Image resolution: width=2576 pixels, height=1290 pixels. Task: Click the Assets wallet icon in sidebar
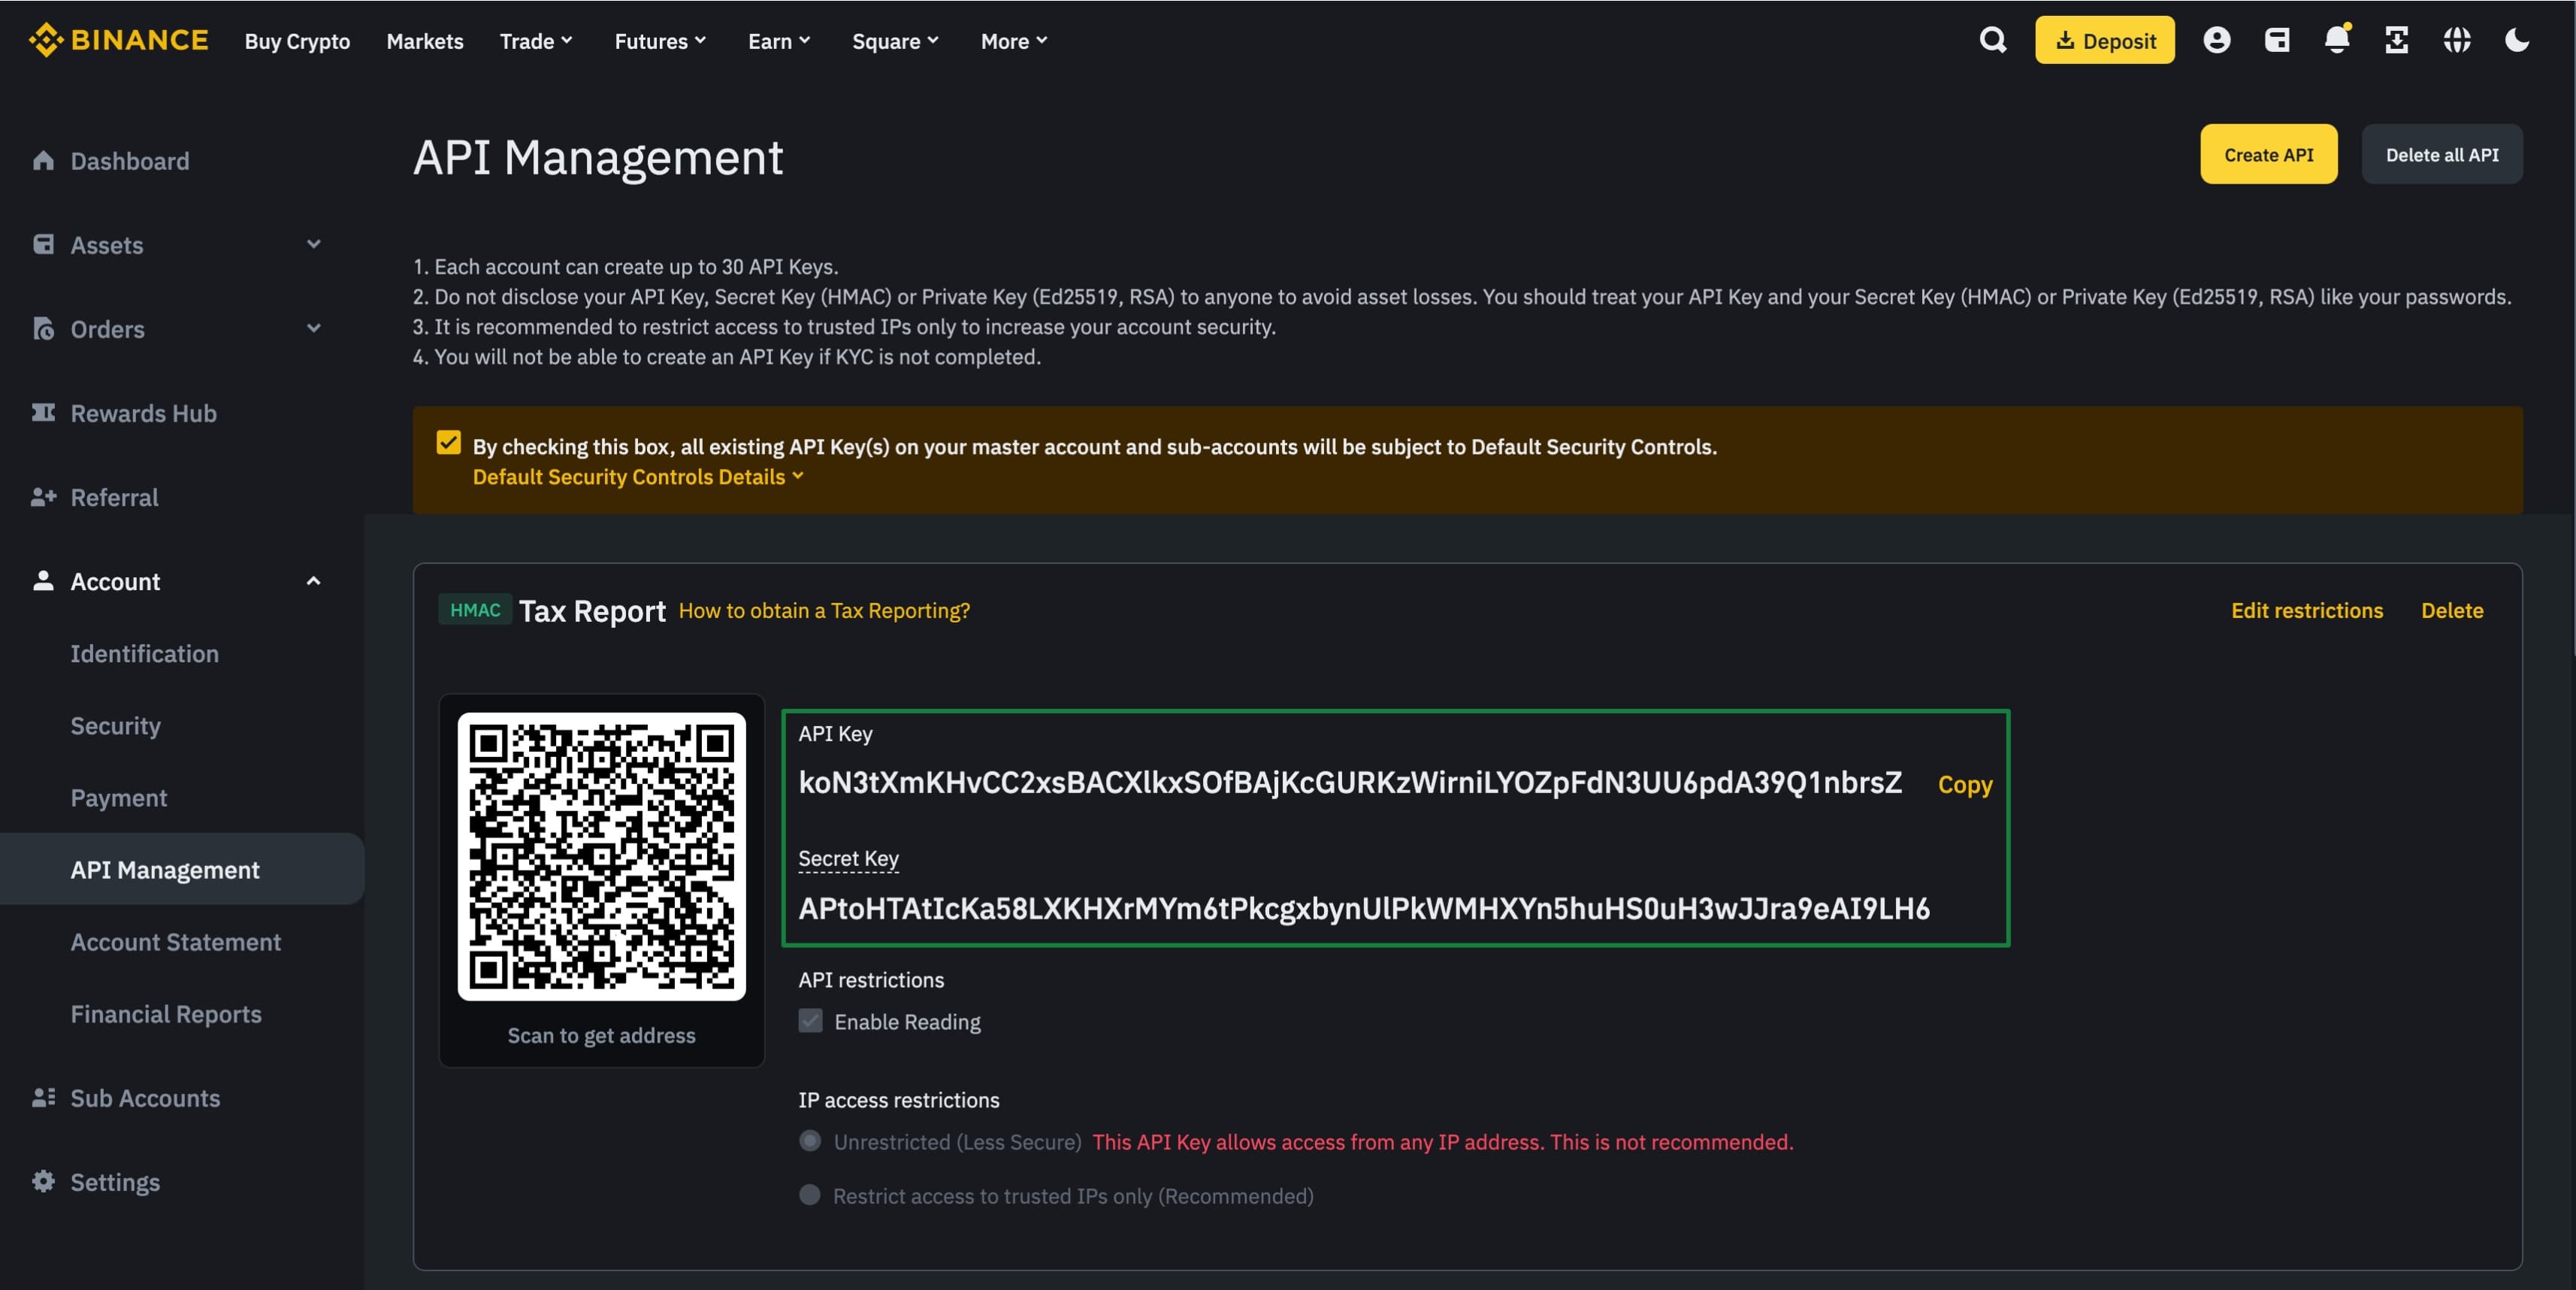click(x=43, y=245)
